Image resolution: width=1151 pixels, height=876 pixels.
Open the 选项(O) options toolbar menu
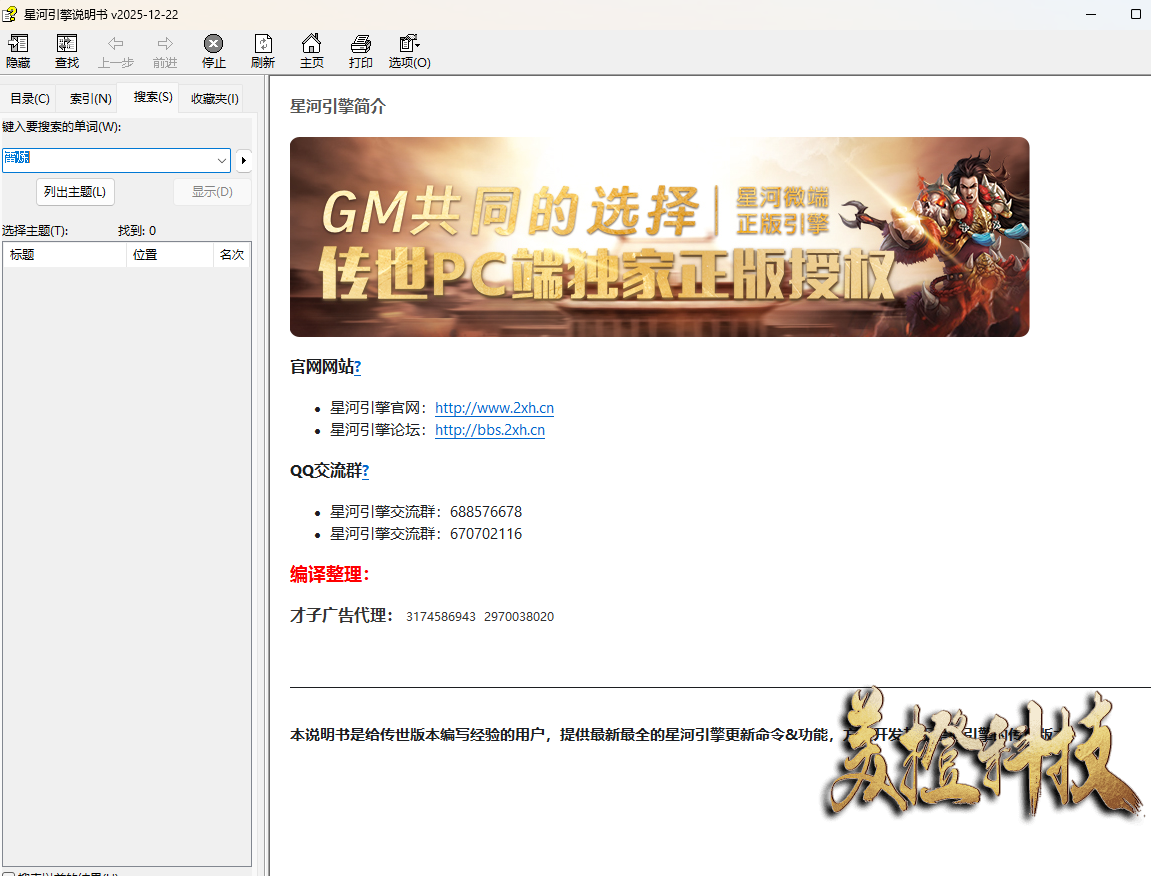coord(409,45)
